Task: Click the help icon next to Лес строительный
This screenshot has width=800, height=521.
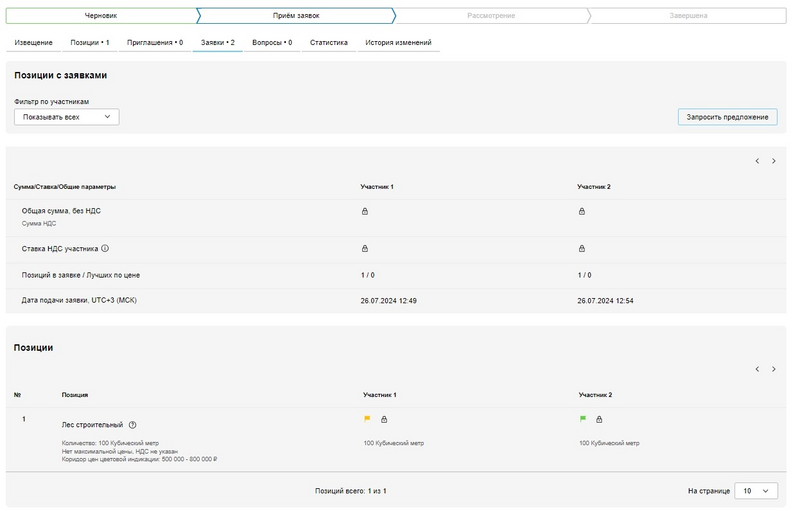Action: point(133,425)
